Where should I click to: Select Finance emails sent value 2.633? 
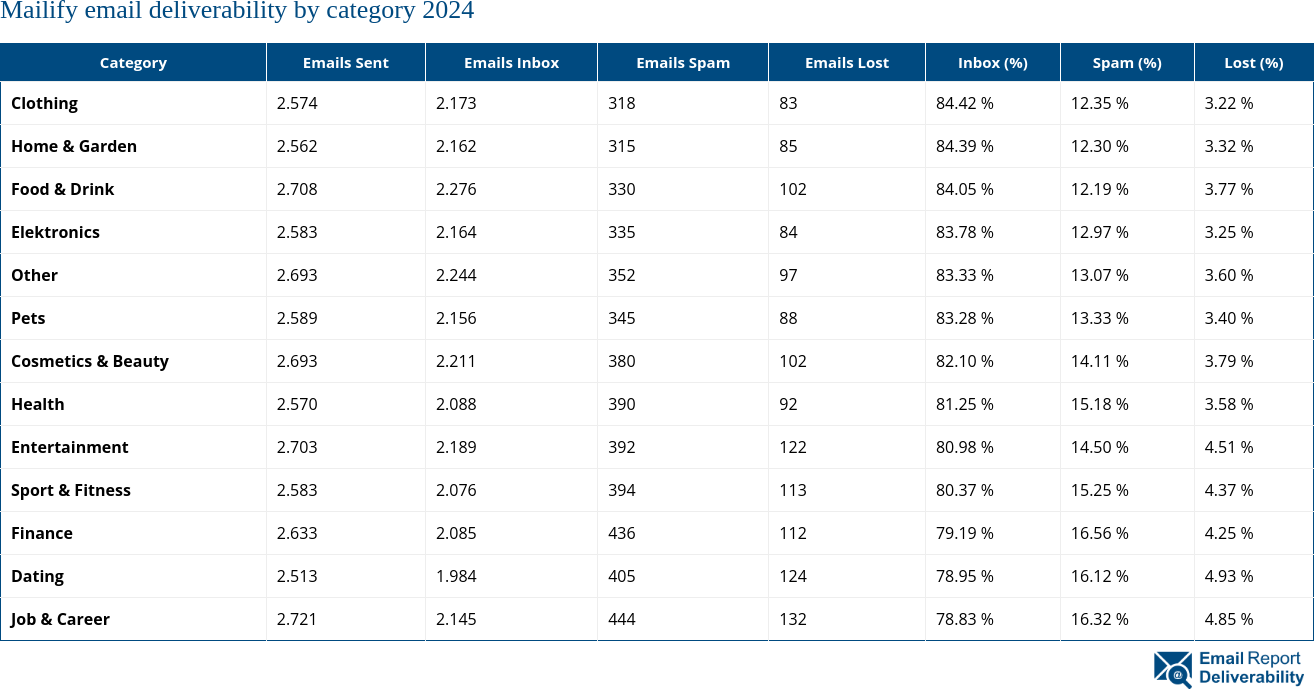(x=297, y=533)
